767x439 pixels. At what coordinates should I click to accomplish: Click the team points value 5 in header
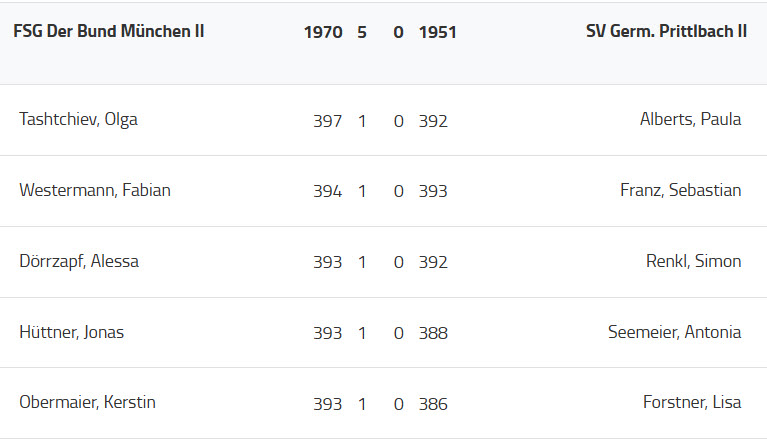(362, 32)
